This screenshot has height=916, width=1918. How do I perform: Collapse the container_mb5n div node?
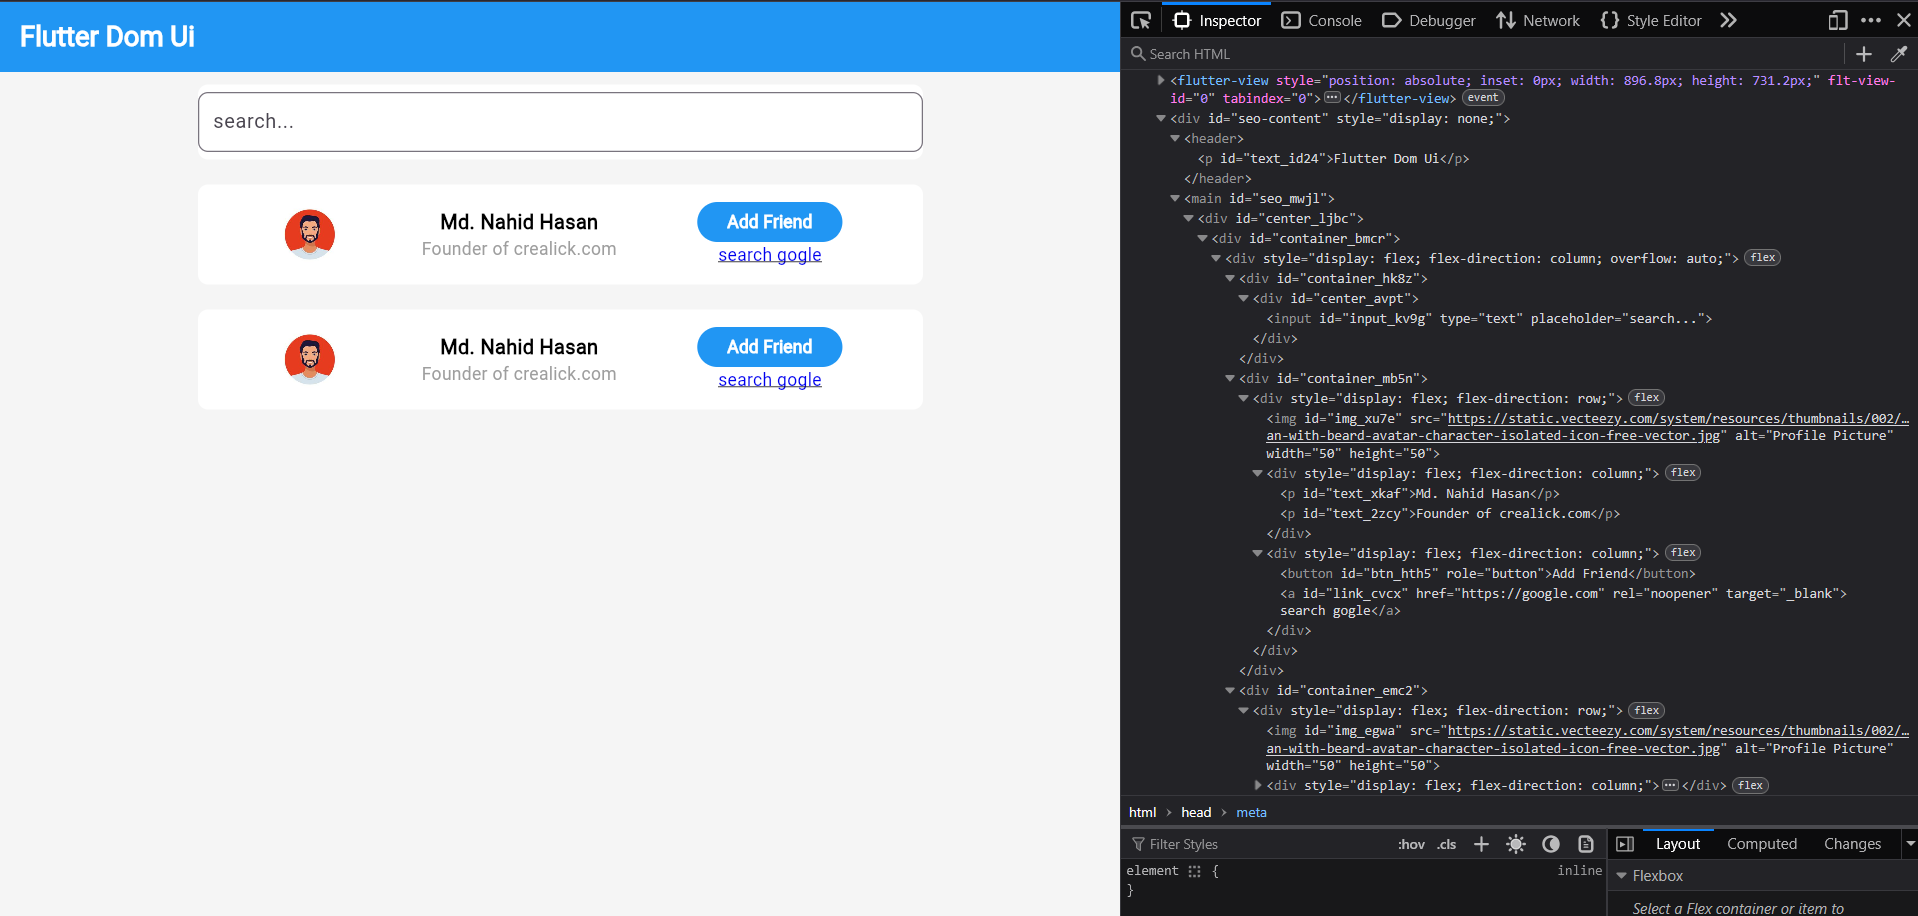pyautogui.click(x=1229, y=378)
